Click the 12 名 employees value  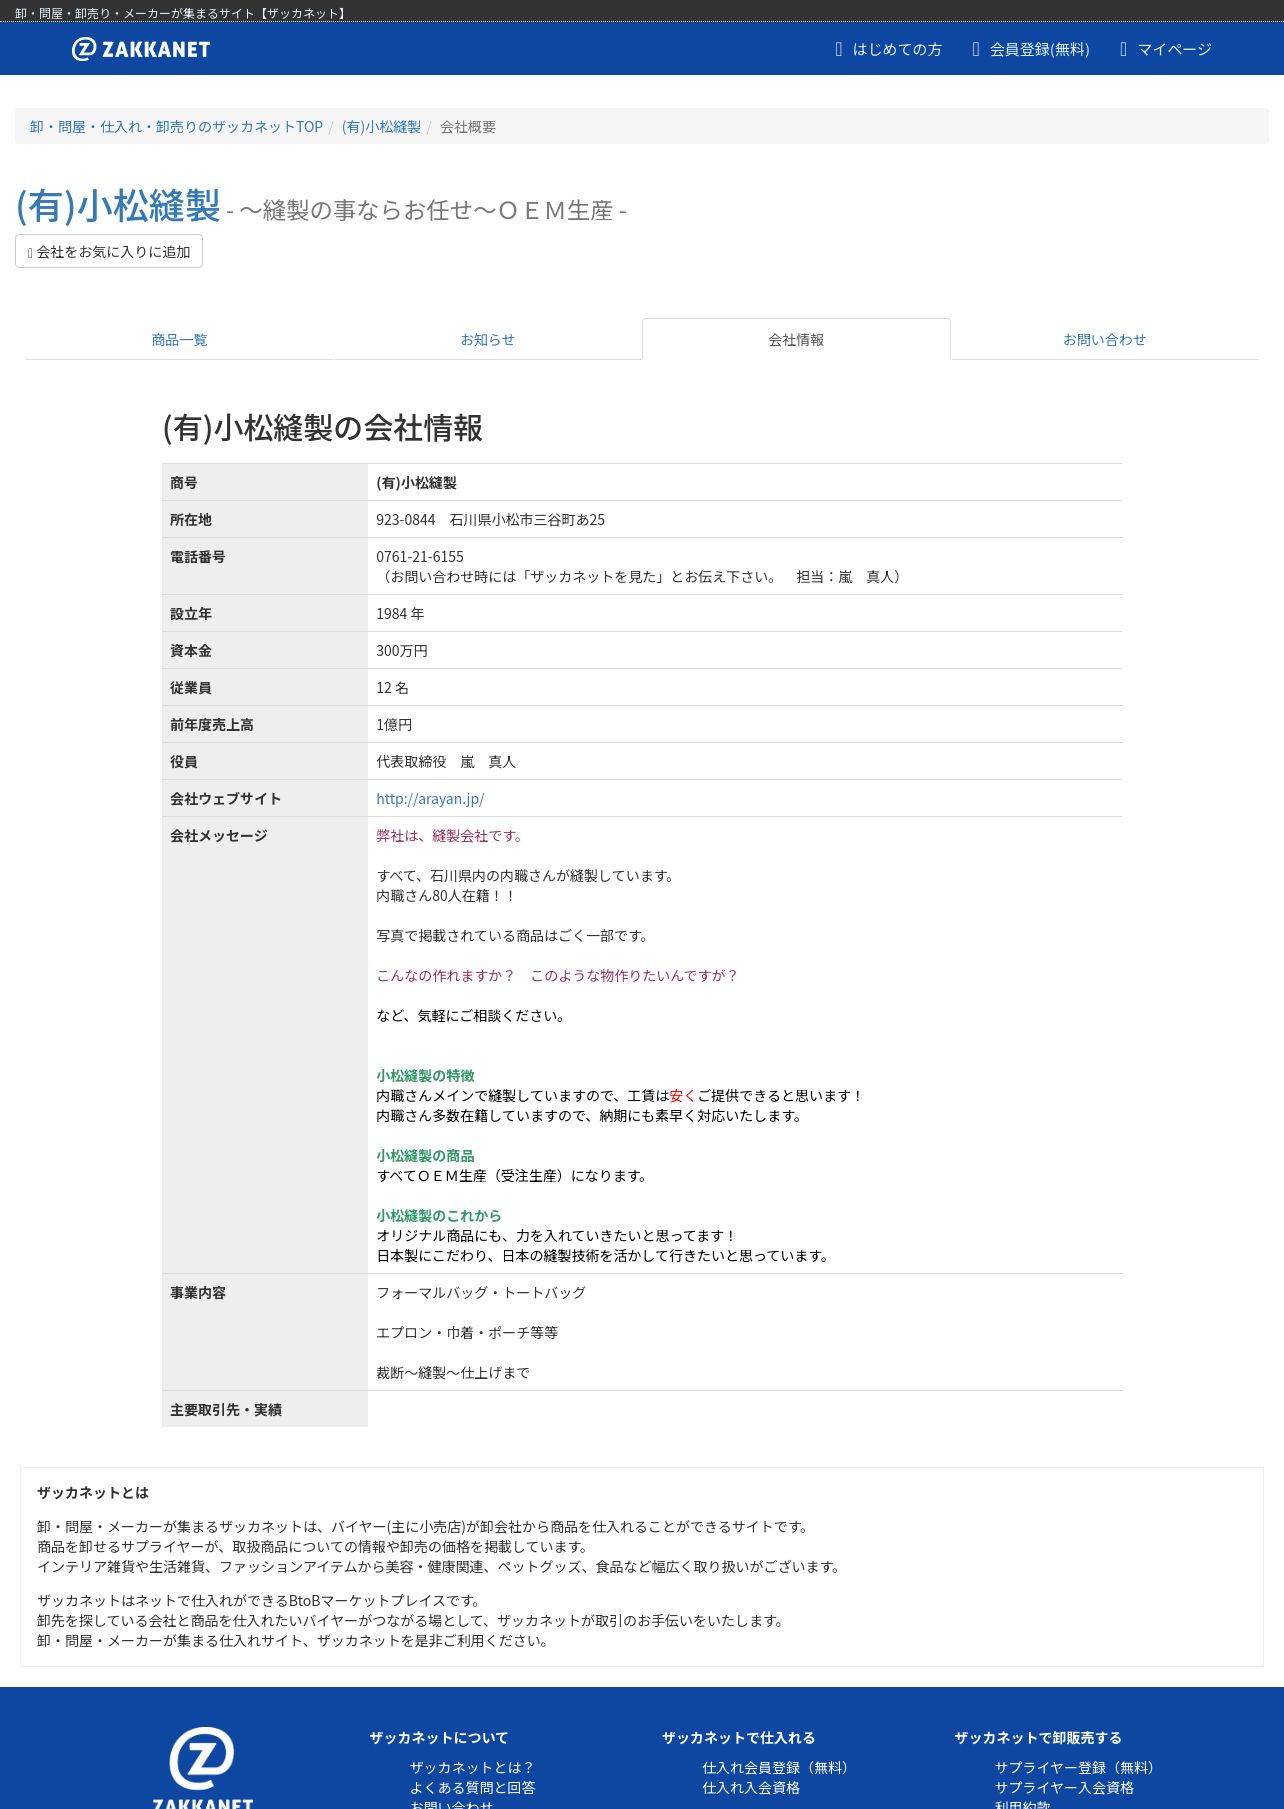[x=392, y=688]
